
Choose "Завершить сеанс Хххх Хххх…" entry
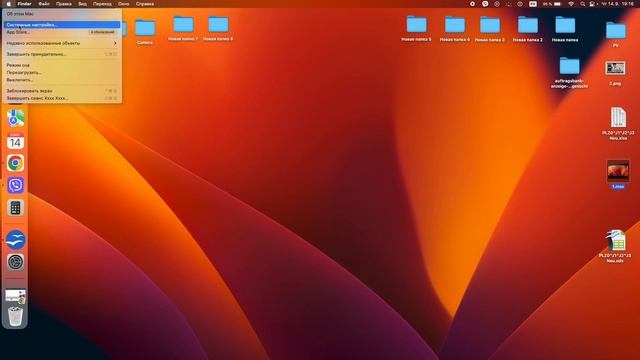coord(61,98)
